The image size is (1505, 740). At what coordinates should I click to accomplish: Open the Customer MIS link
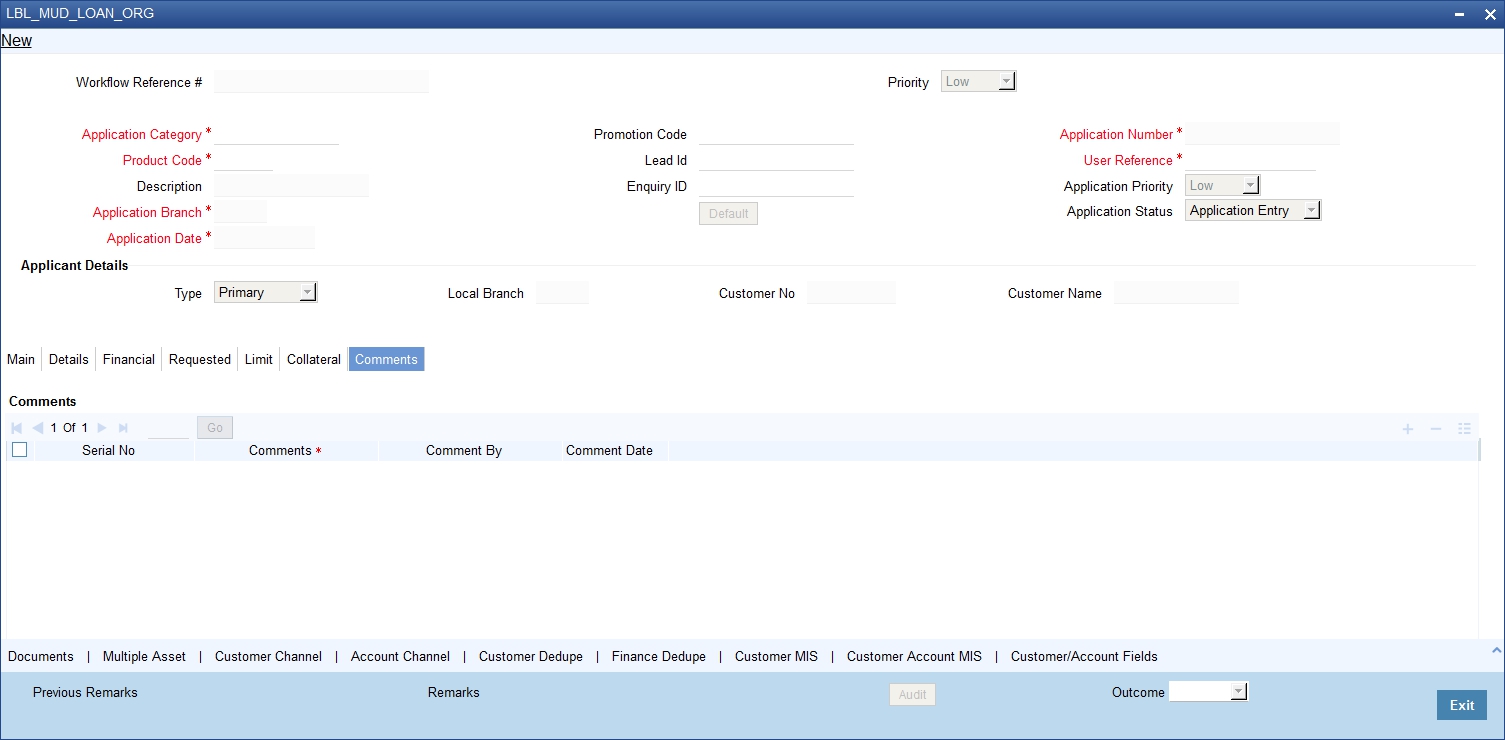coord(776,657)
